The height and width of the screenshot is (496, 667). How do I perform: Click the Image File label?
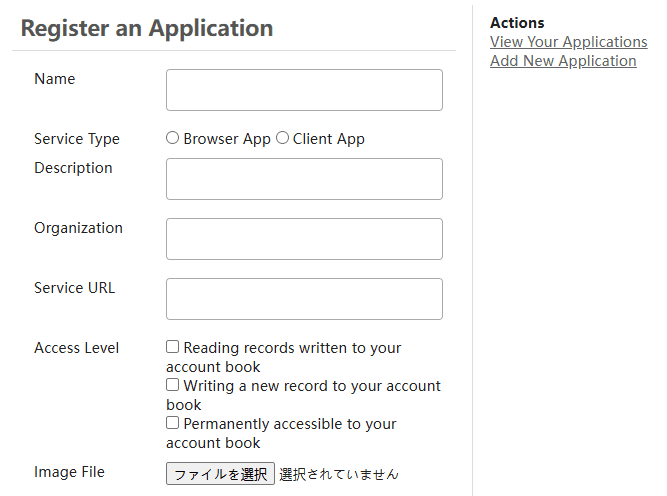tap(69, 472)
